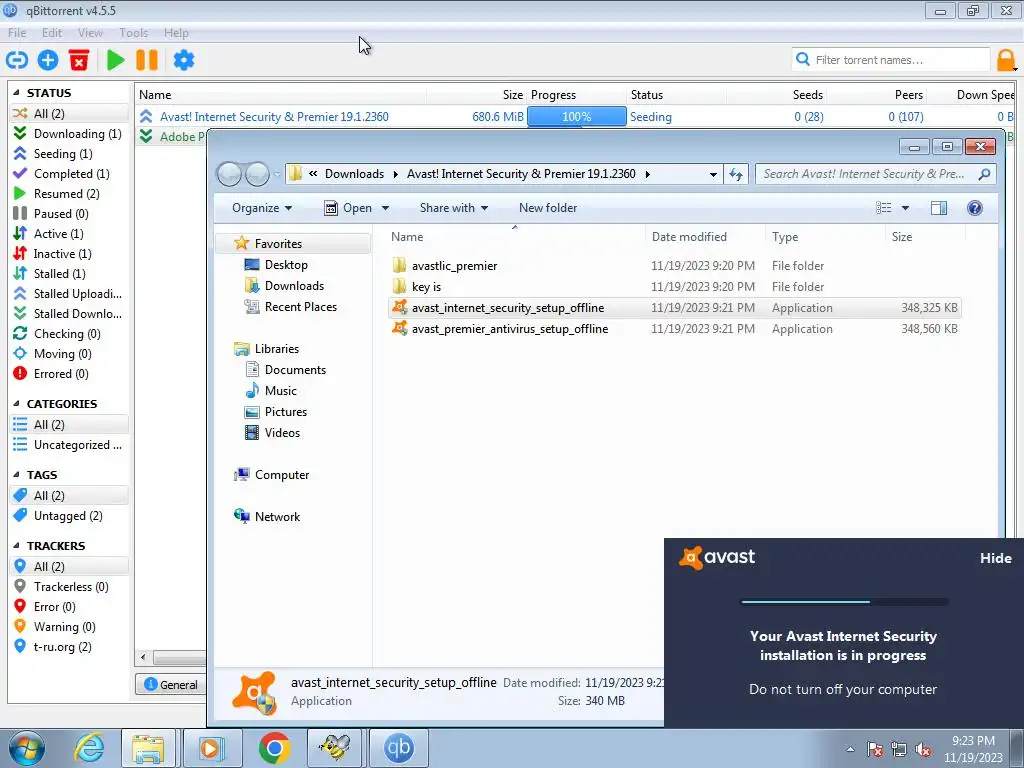
Task: Click Hide on the Avast installer popup
Action: click(995, 558)
